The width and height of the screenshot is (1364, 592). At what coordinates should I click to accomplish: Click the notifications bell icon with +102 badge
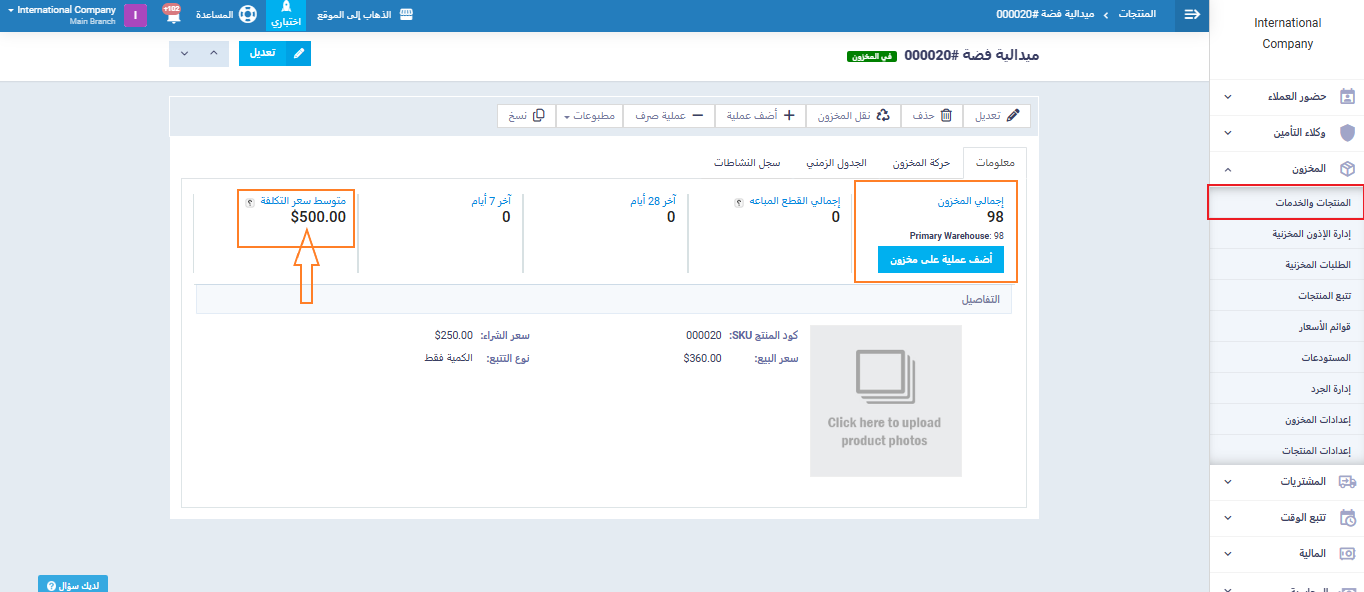tap(173, 15)
